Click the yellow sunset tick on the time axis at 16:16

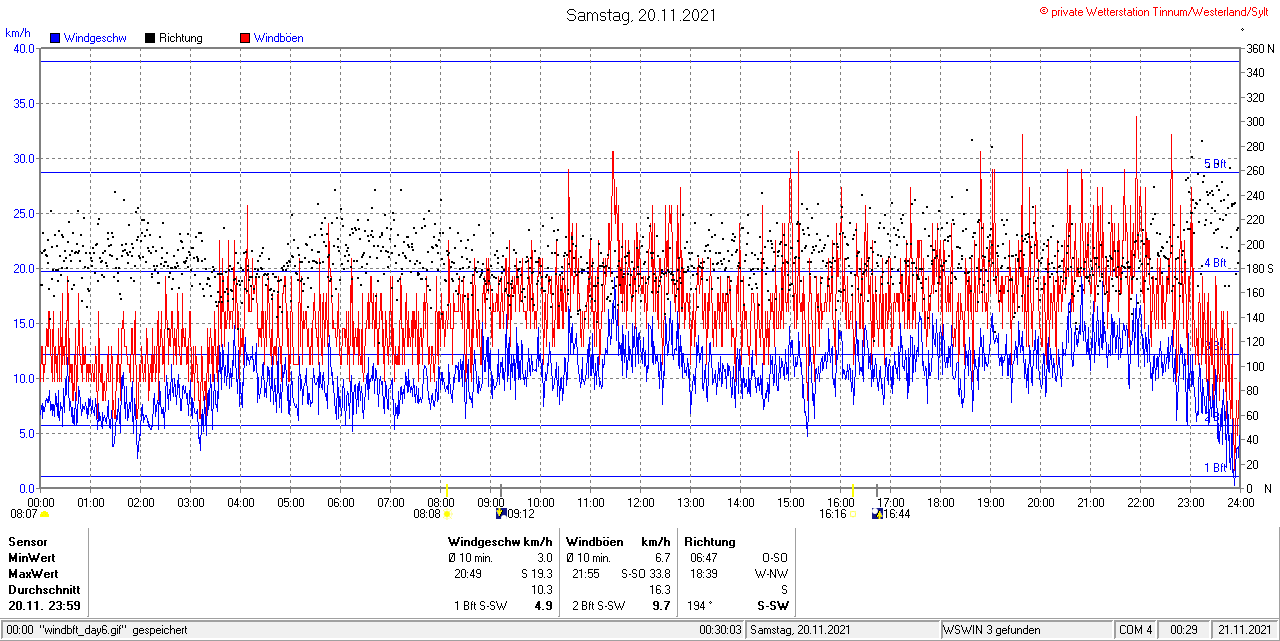852,488
